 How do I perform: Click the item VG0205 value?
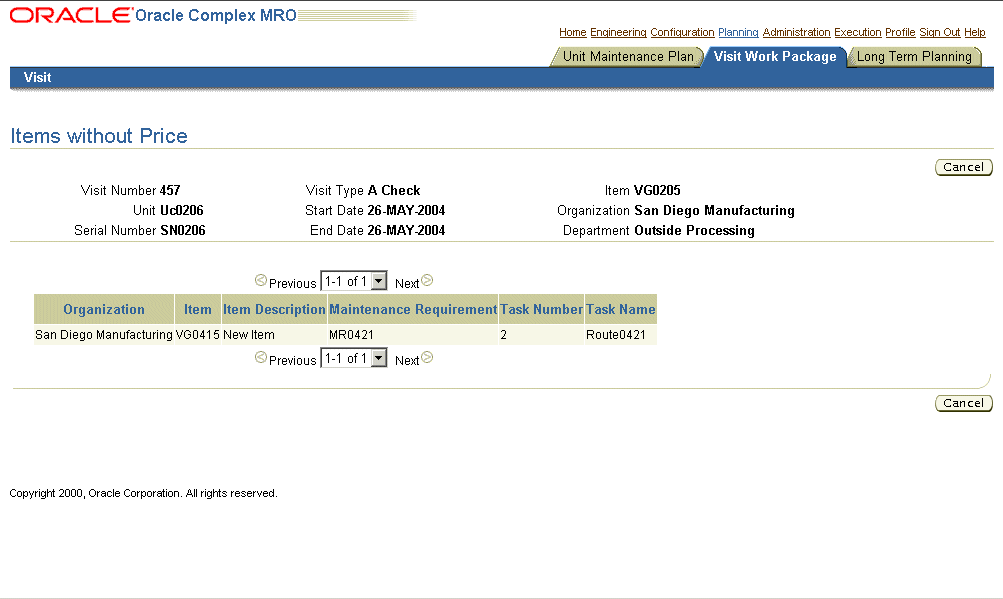click(x=658, y=190)
